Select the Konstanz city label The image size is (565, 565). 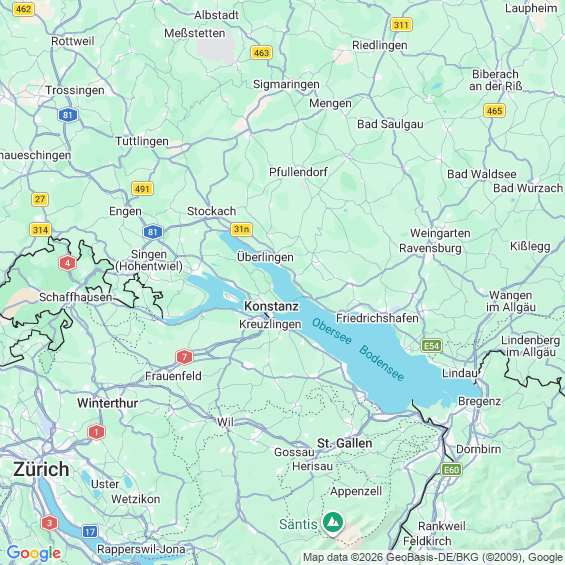tap(272, 306)
